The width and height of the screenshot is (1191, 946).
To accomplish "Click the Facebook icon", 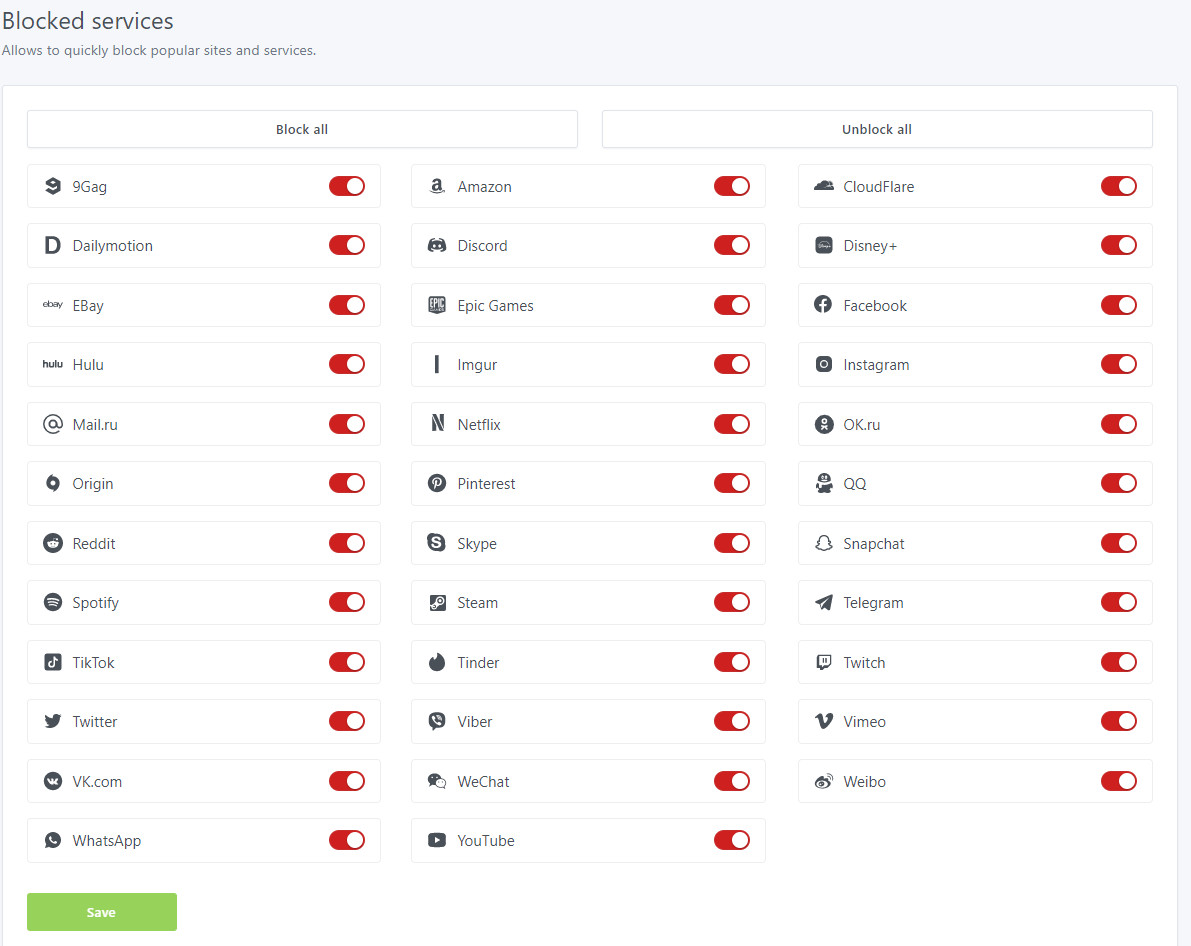I will click(823, 305).
